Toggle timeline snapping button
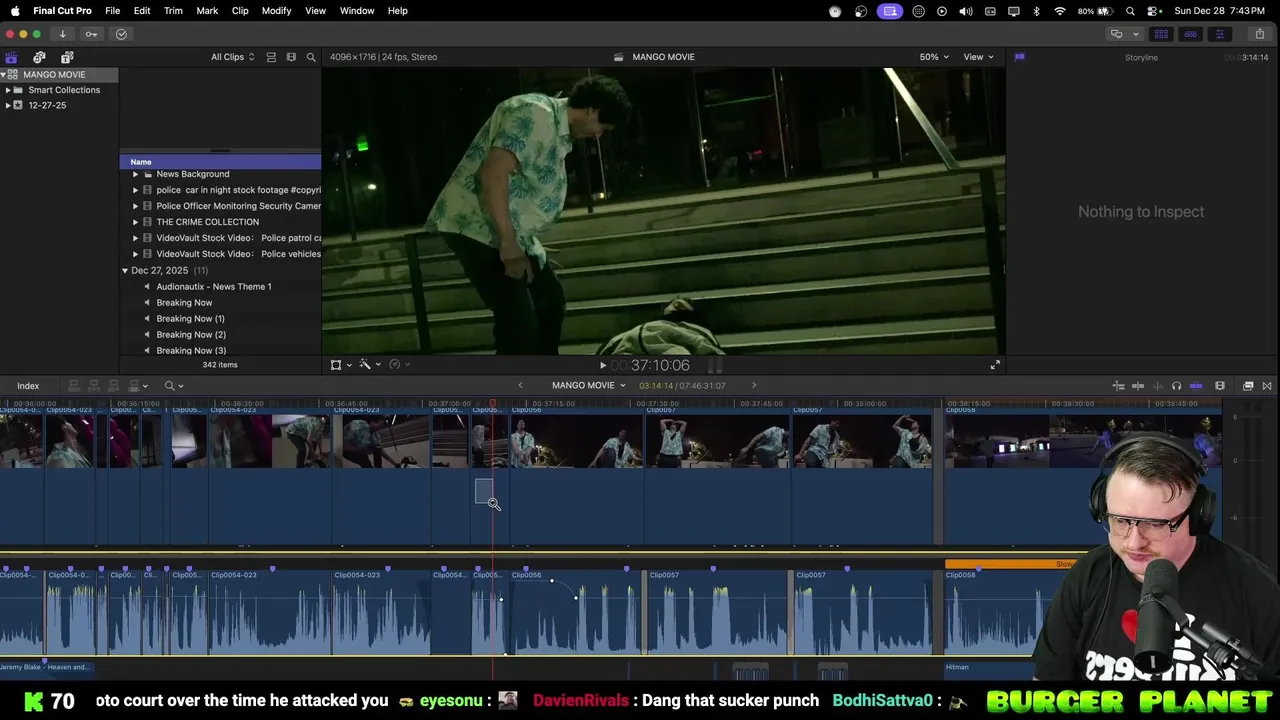 1196,386
